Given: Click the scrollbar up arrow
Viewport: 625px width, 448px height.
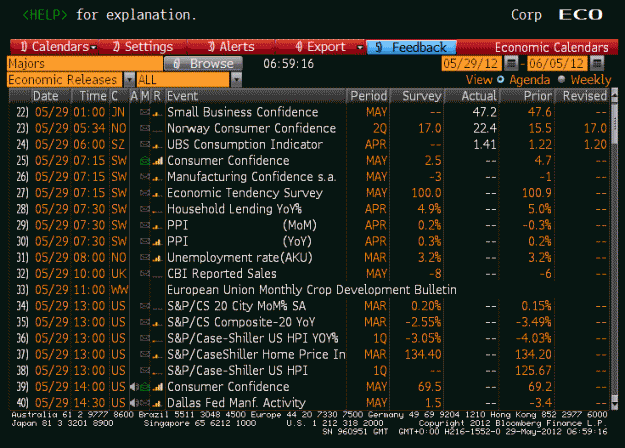Looking at the screenshot, I should point(614,94).
